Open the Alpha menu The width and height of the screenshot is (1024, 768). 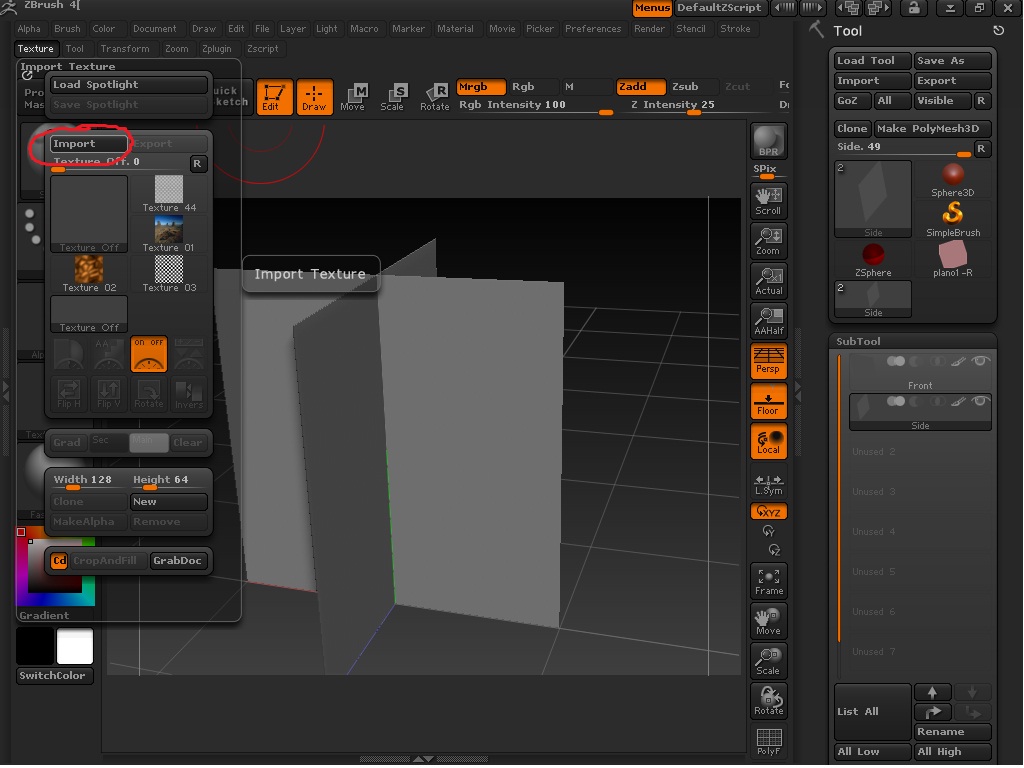pyautogui.click(x=29, y=29)
